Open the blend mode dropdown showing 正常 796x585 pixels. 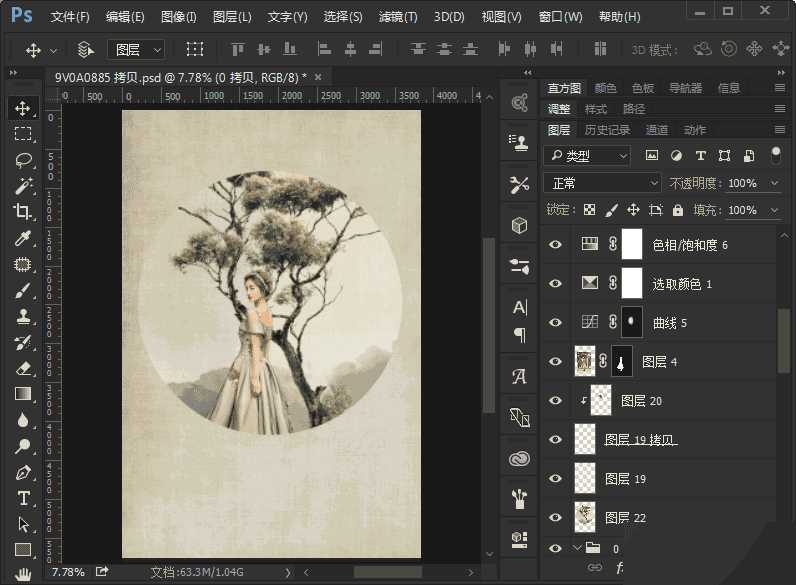[602, 183]
